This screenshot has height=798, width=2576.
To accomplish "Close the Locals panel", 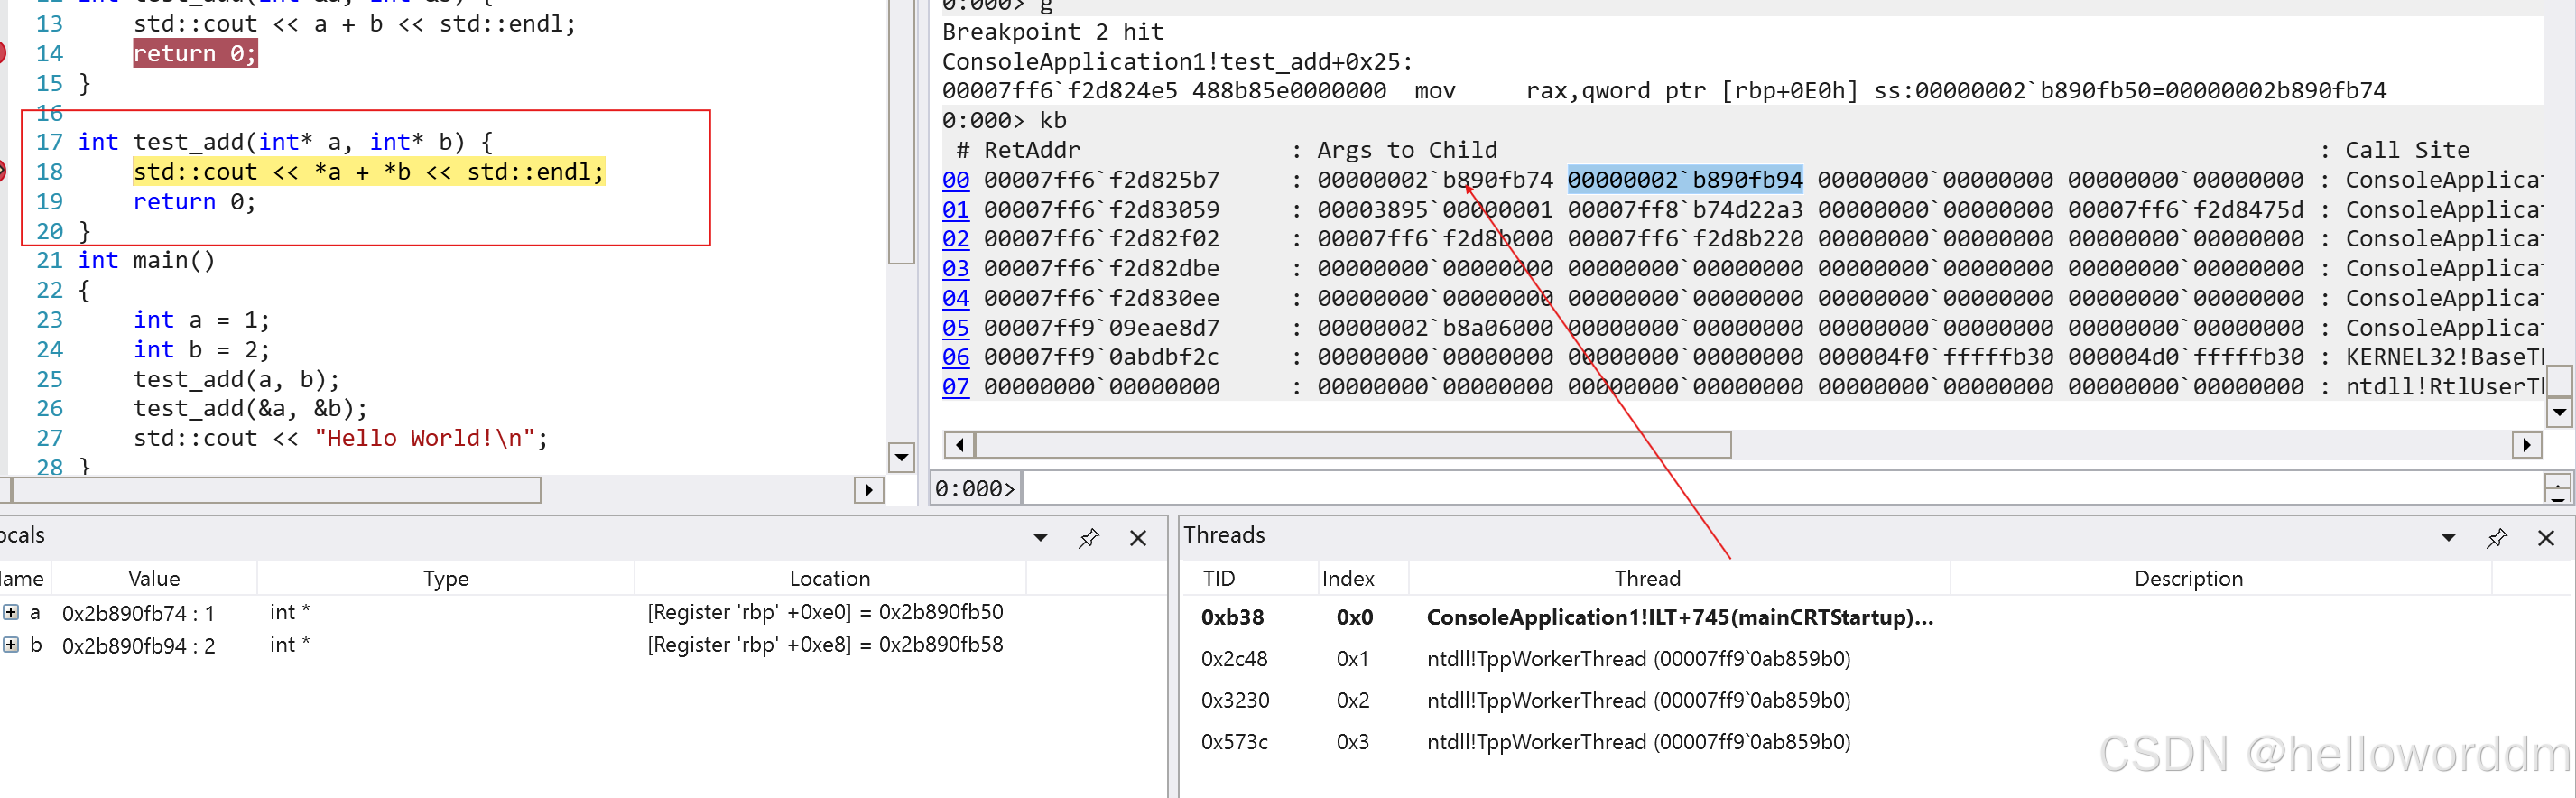I will (x=1138, y=538).
